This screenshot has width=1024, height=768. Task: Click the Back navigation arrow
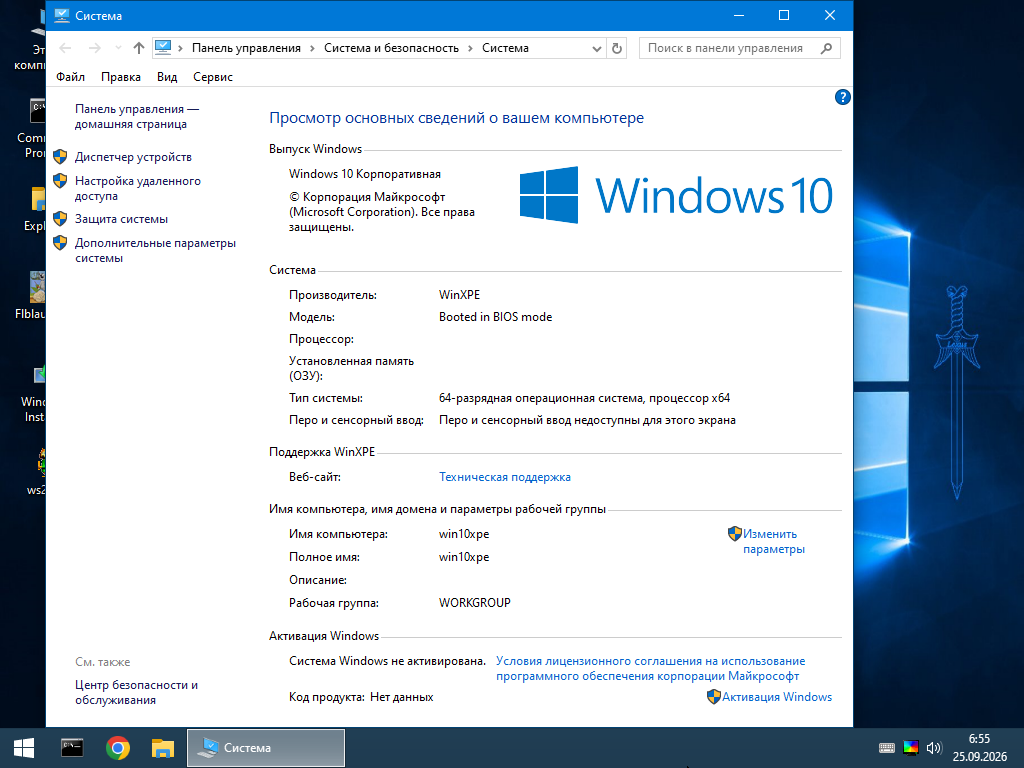point(65,48)
